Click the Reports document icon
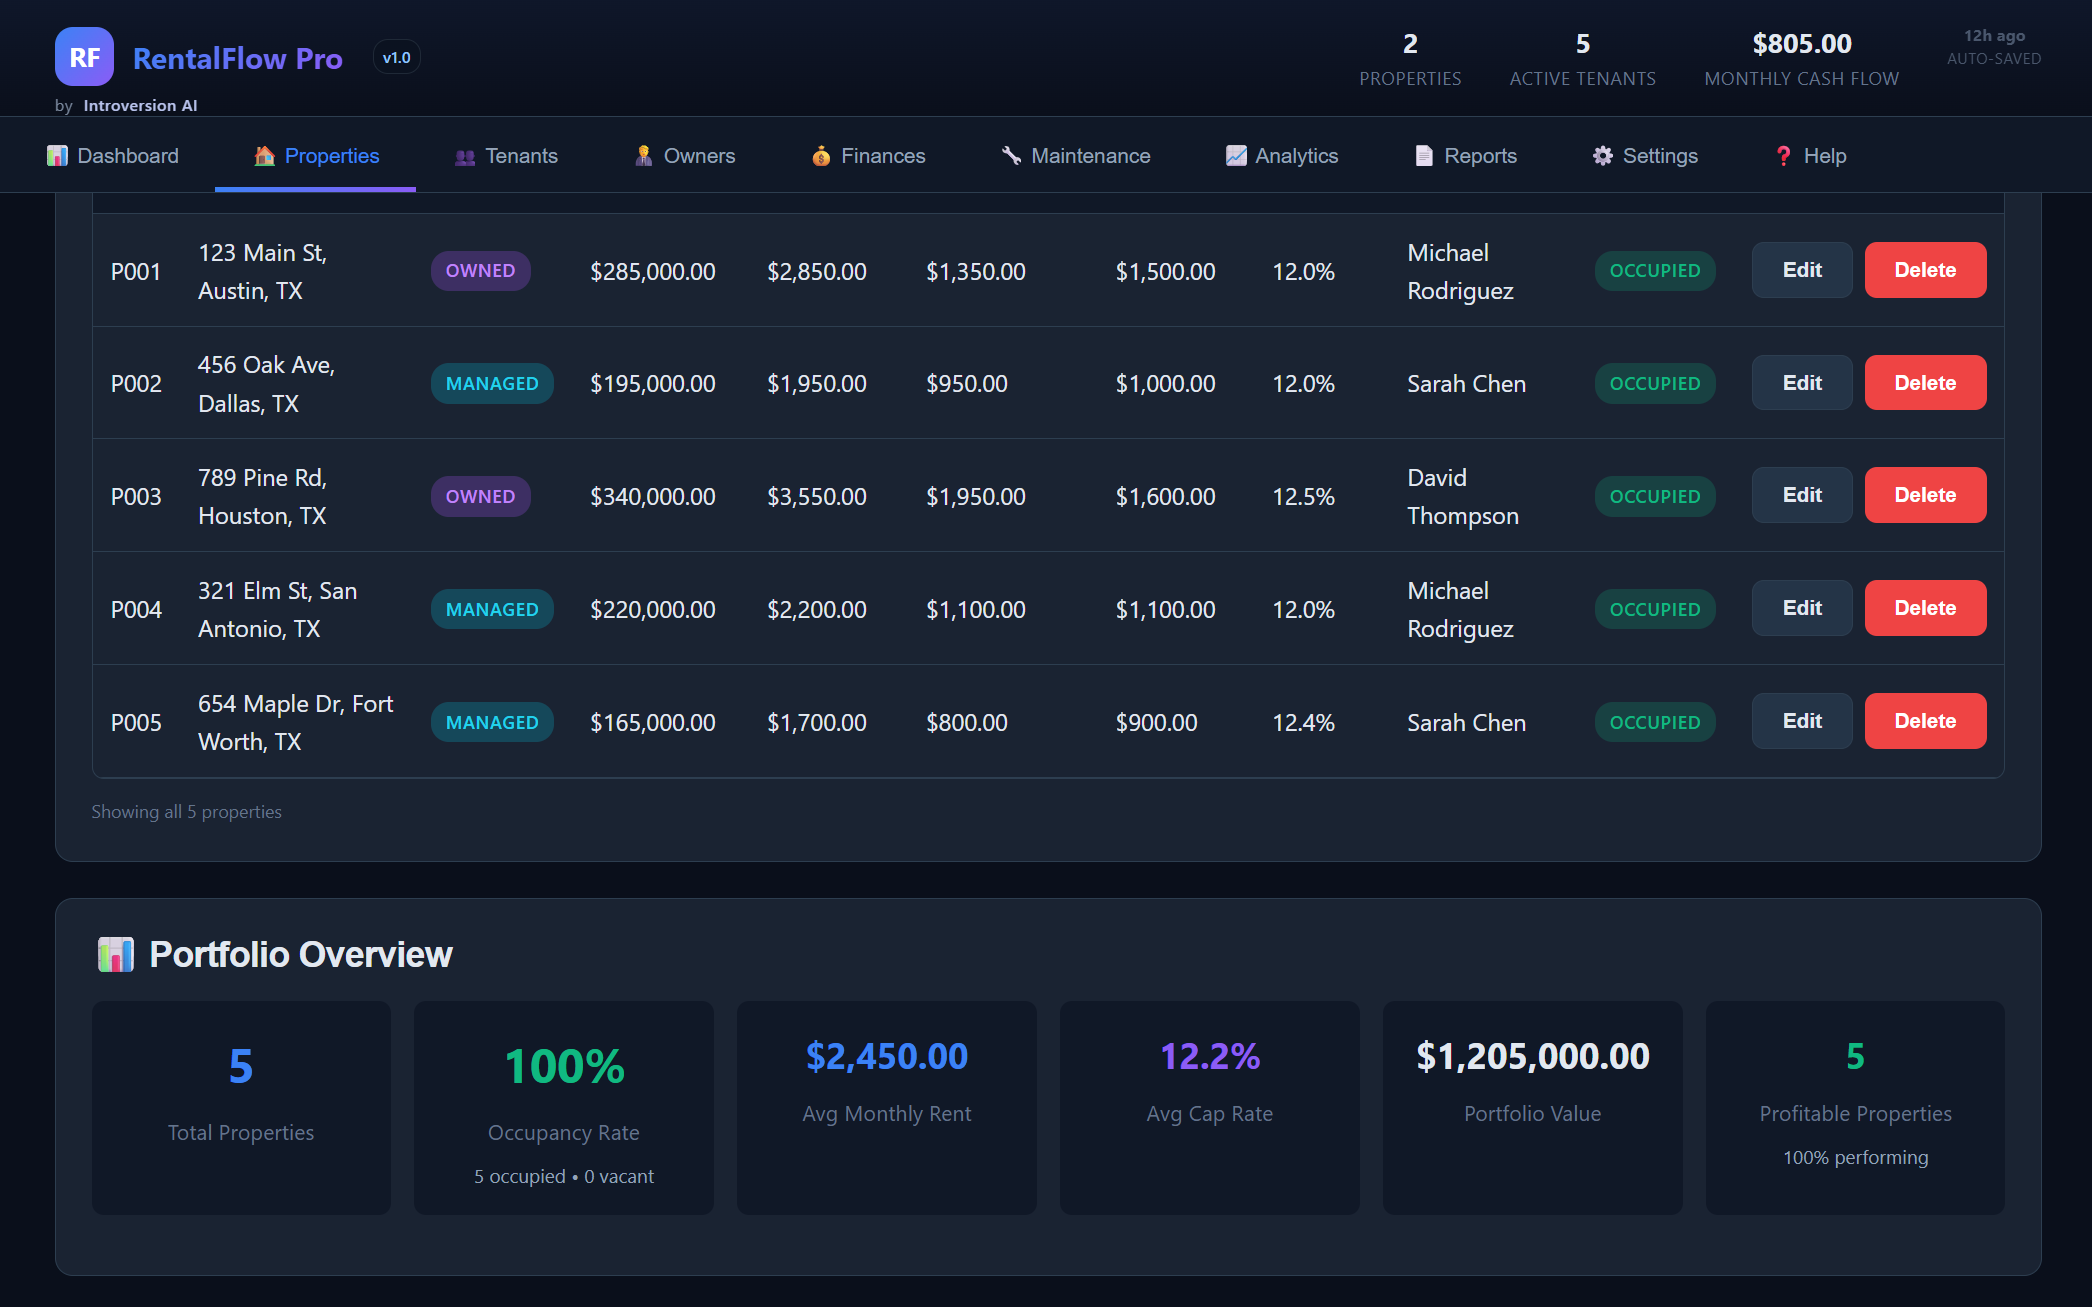This screenshot has width=2092, height=1307. [x=1423, y=156]
